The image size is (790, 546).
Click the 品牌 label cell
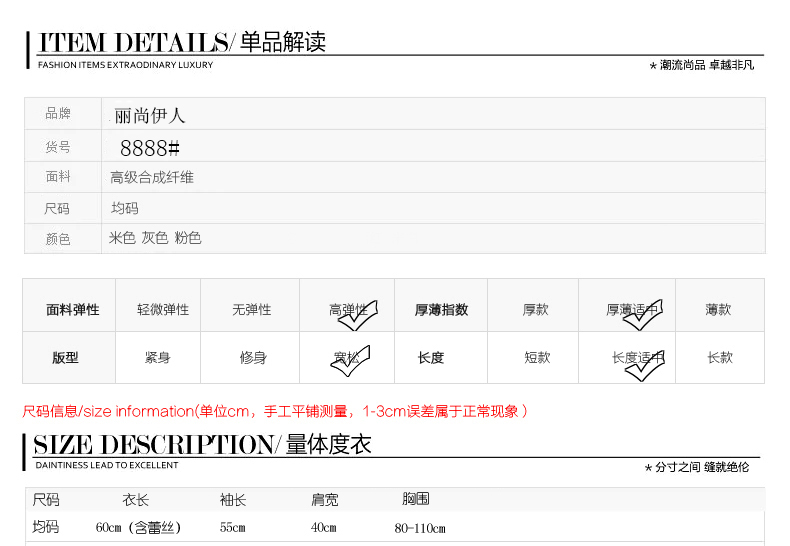(x=63, y=114)
